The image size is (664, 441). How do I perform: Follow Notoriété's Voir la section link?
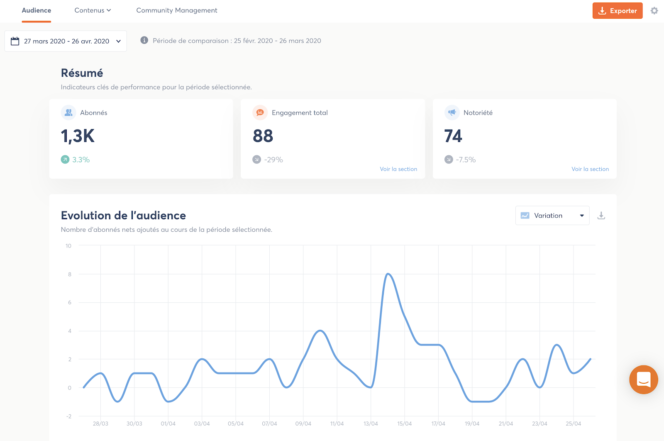590,169
